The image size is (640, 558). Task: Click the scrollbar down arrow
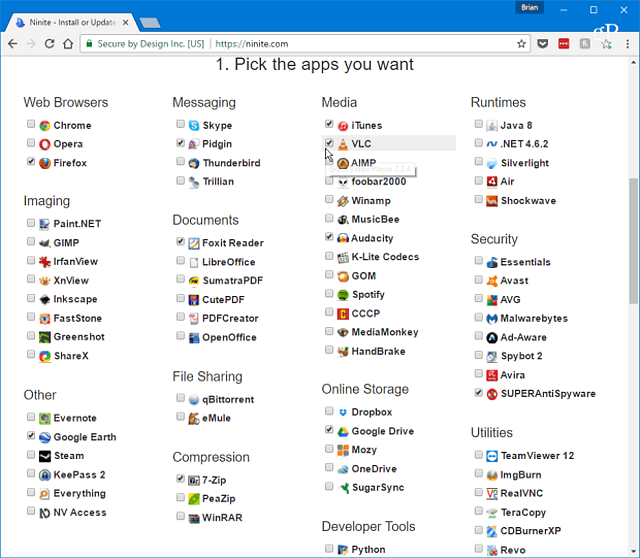[633, 551]
